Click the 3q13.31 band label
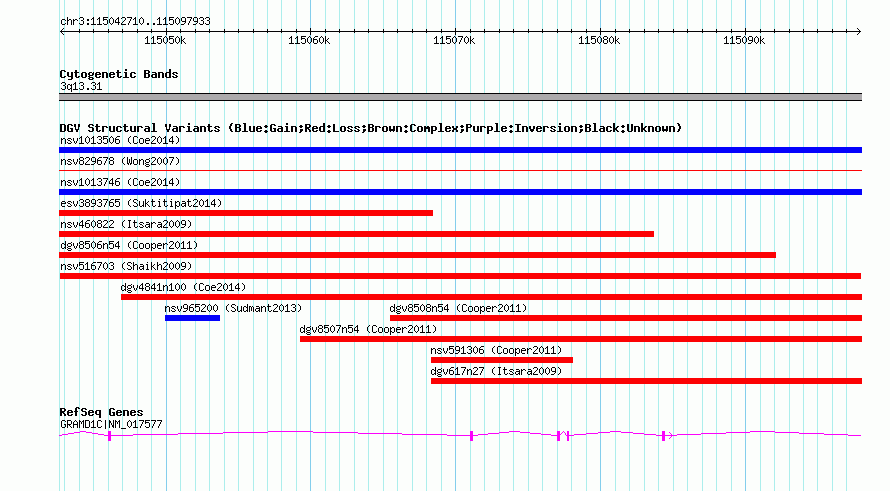 coord(81,86)
